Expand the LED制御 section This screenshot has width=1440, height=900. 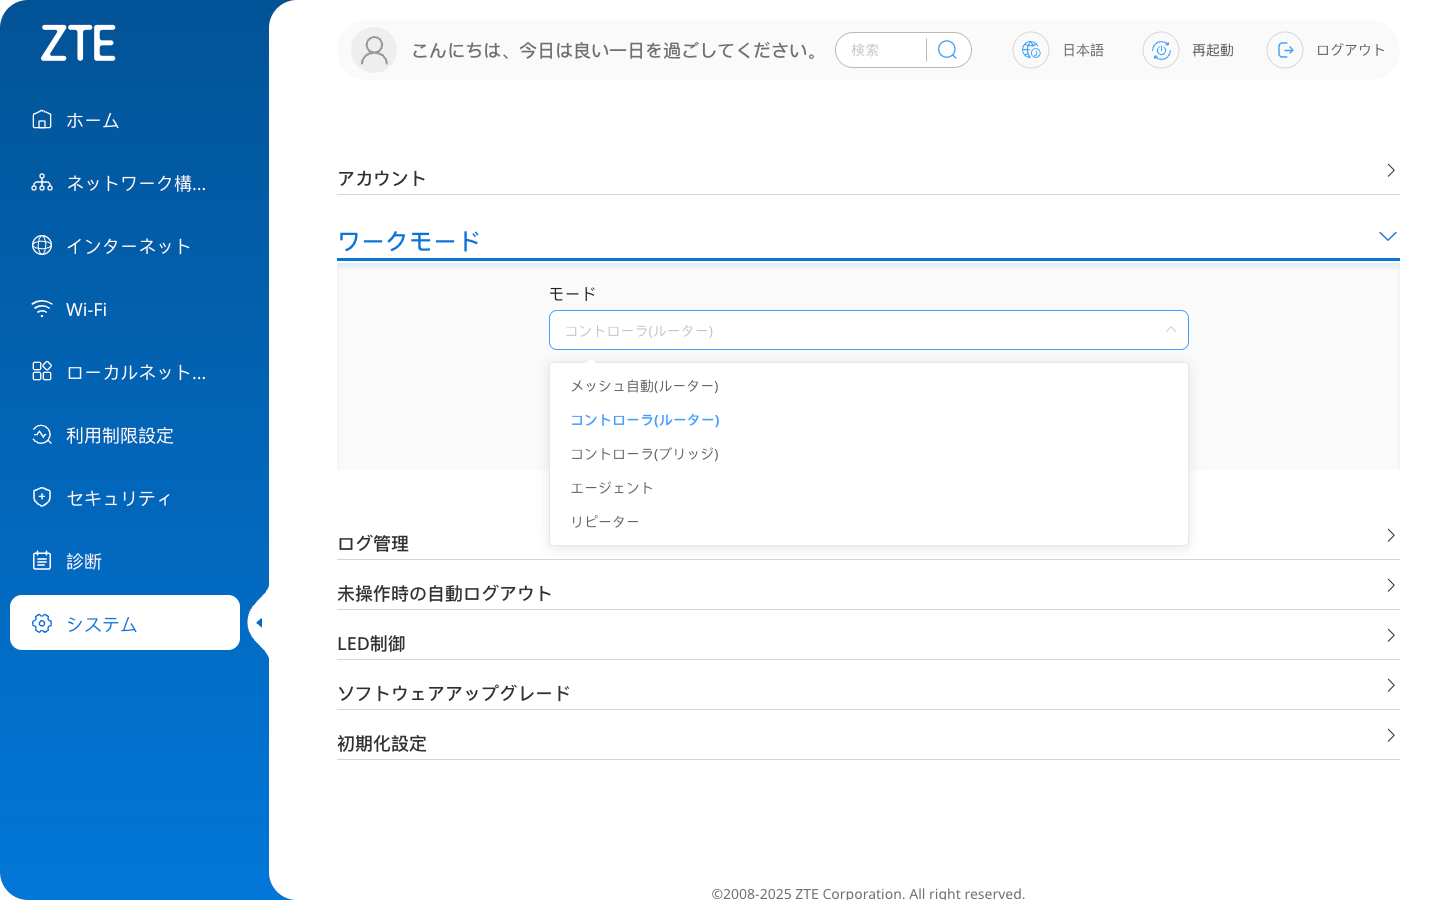tap(1390, 635)
